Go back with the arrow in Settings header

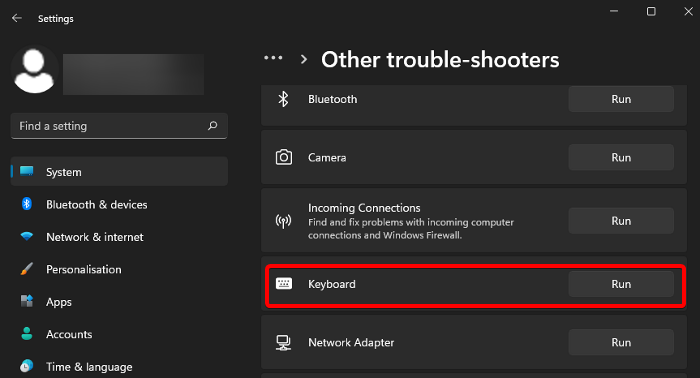click(17, 18)
